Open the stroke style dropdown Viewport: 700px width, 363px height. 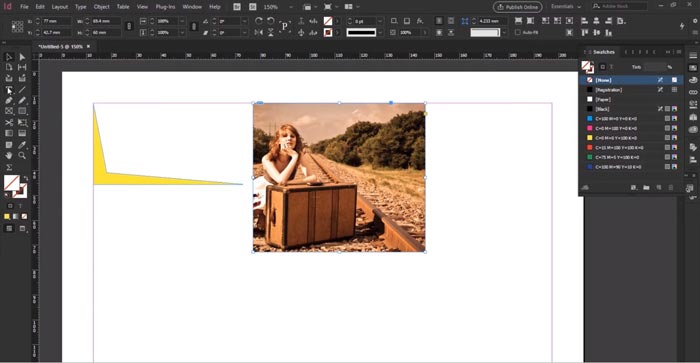coord(380,33)
